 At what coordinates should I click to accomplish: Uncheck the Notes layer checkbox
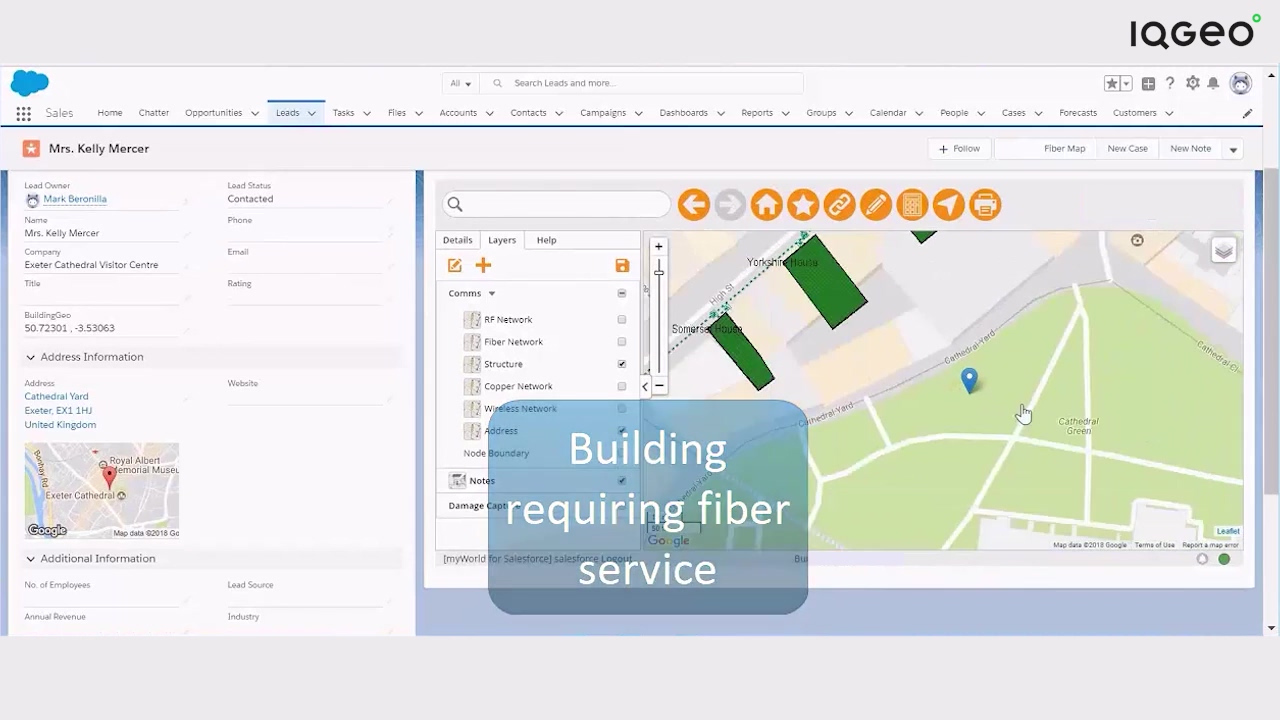pyautogui.click(x=622, y=481)
